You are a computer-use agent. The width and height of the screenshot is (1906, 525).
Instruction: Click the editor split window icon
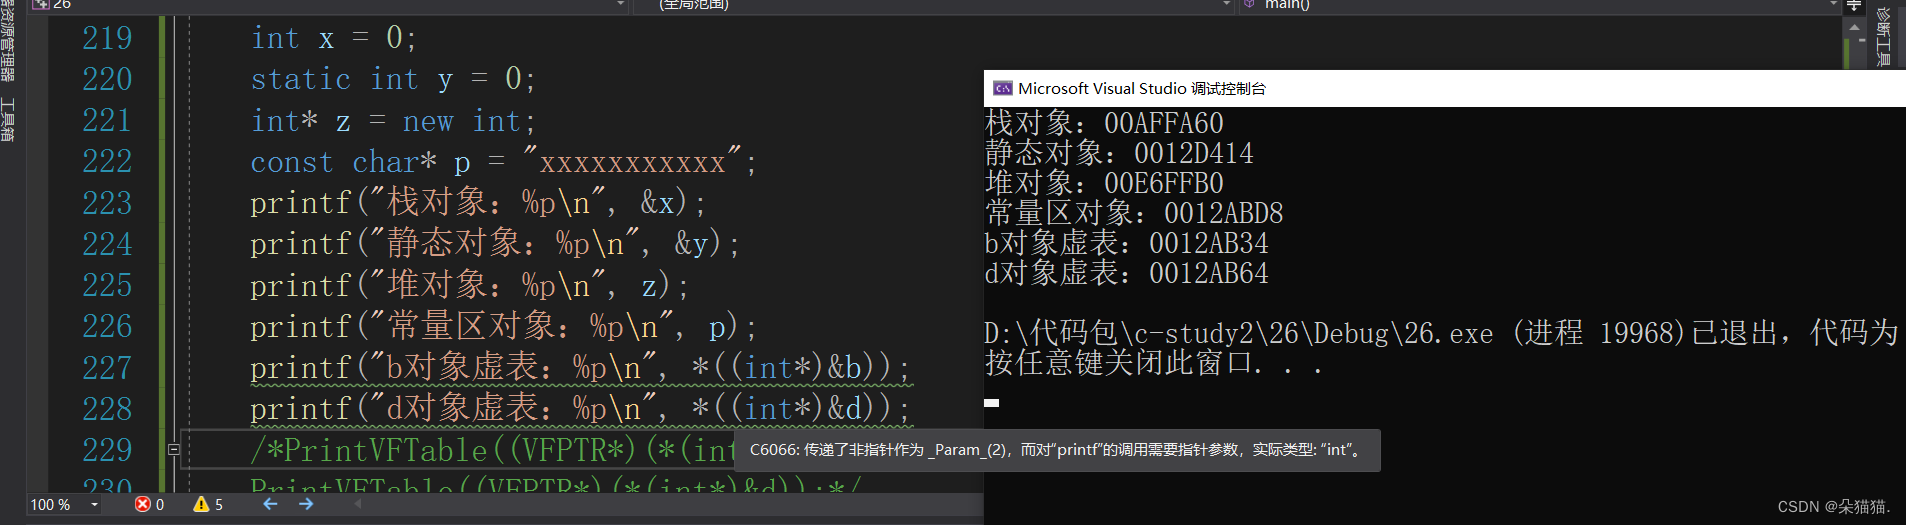tap(1854, 5)
